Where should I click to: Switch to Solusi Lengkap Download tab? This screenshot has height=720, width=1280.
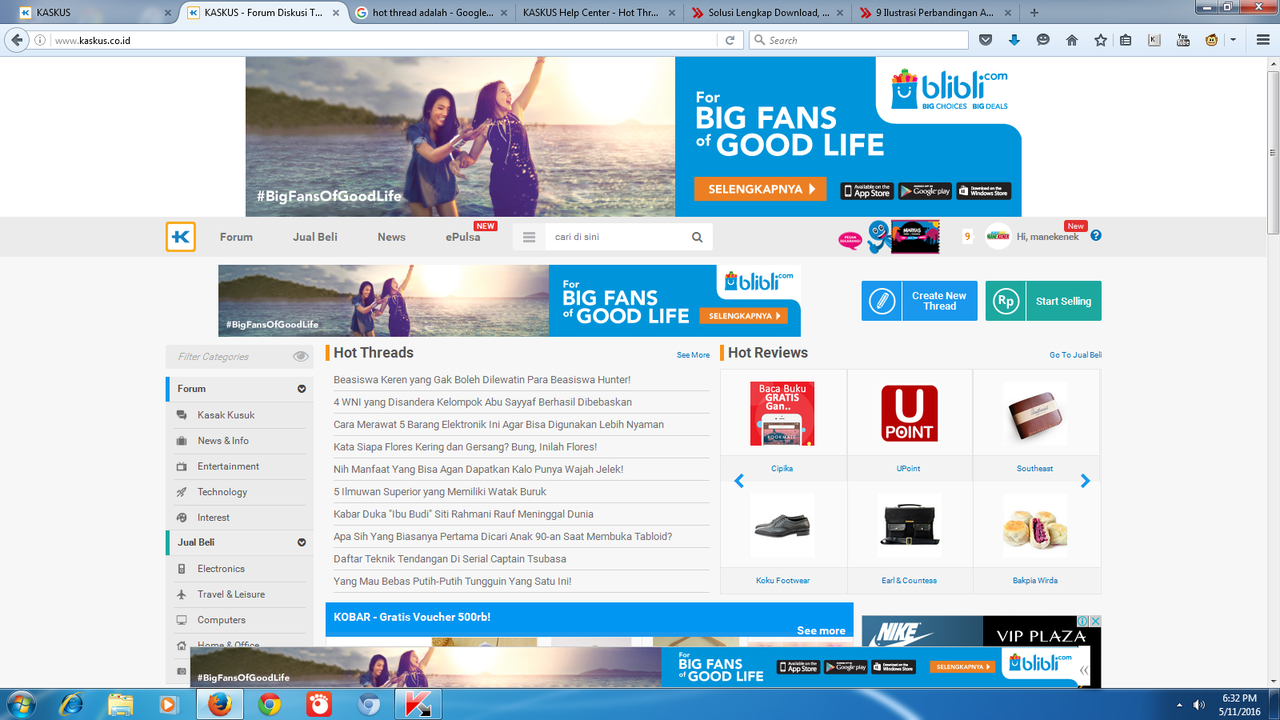768,13
